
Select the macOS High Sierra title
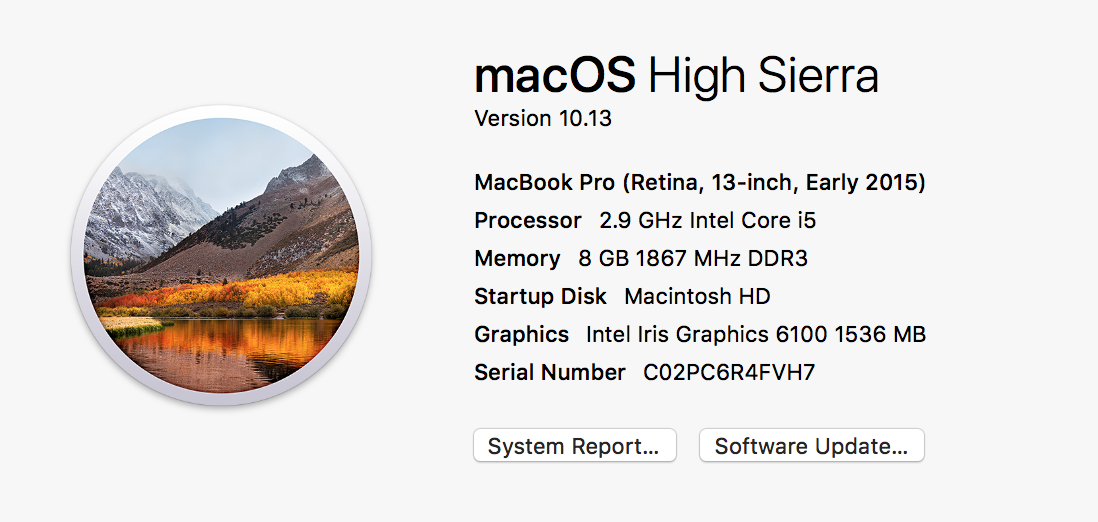pos(676,76)
